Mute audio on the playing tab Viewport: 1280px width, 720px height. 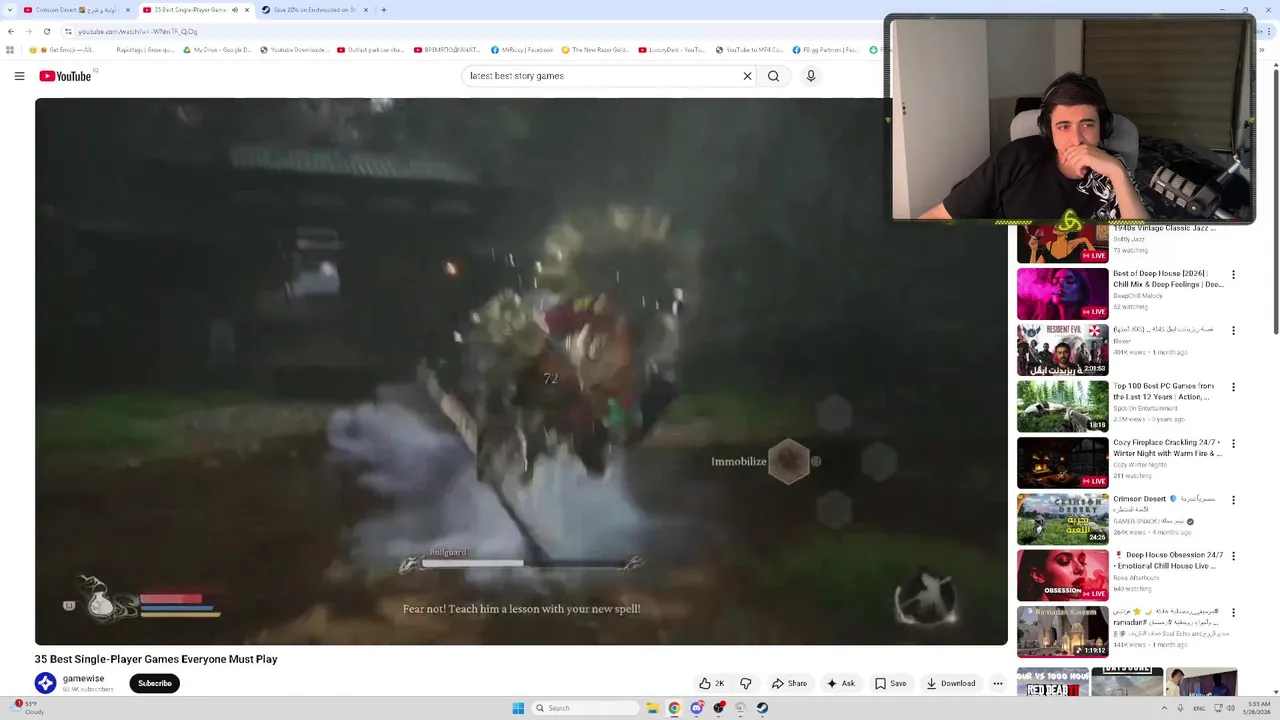click(235, 10)
